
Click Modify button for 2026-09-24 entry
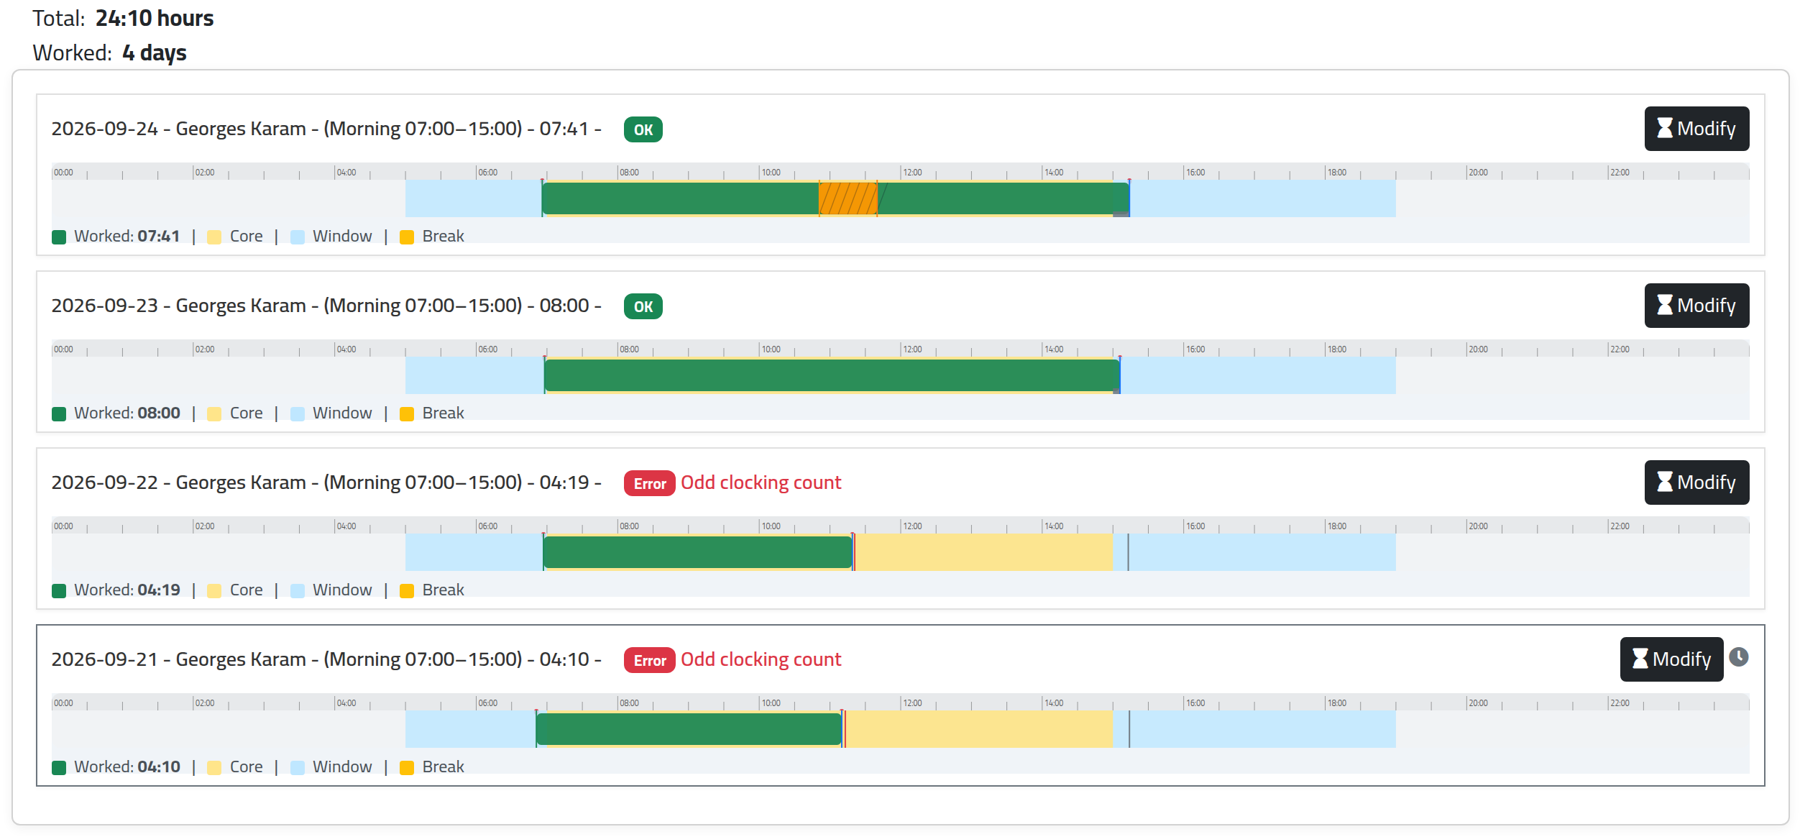[1696, 129]
